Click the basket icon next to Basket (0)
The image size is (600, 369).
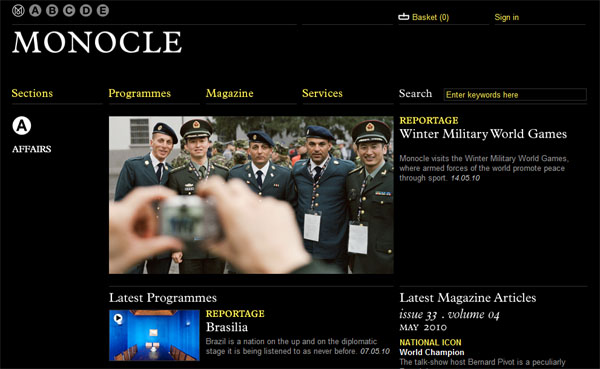[404, 17]
